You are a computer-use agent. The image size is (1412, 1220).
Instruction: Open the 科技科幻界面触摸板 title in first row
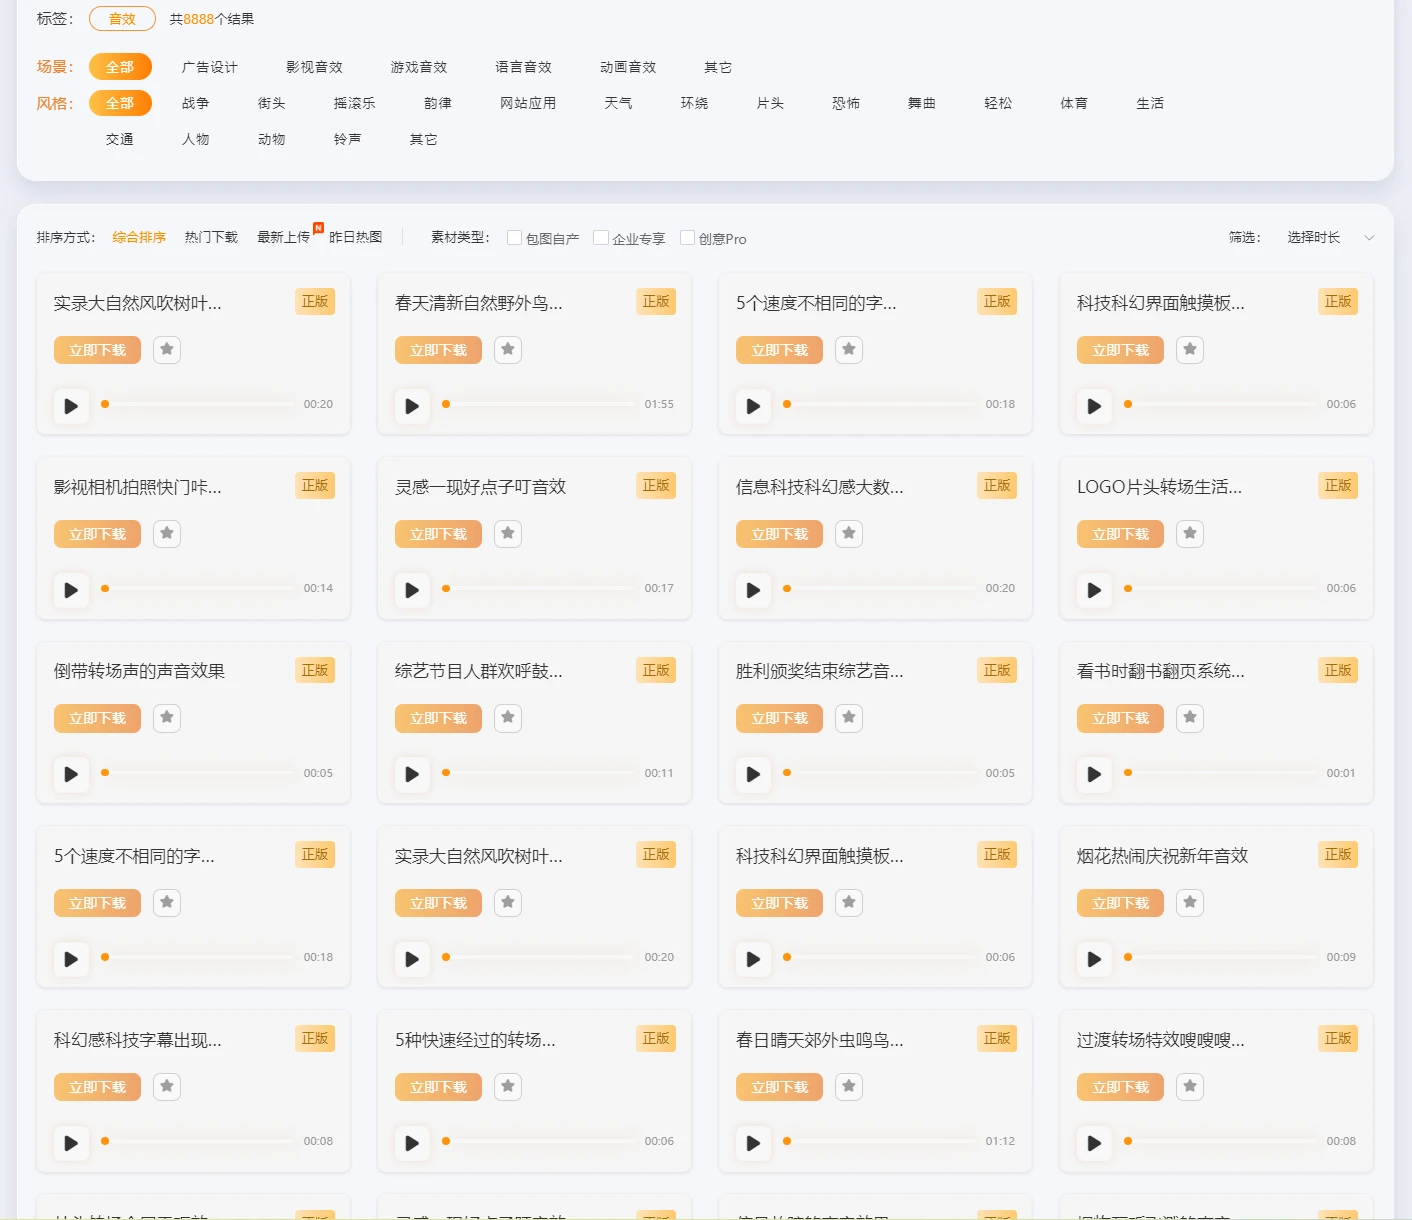[1160, 303]
